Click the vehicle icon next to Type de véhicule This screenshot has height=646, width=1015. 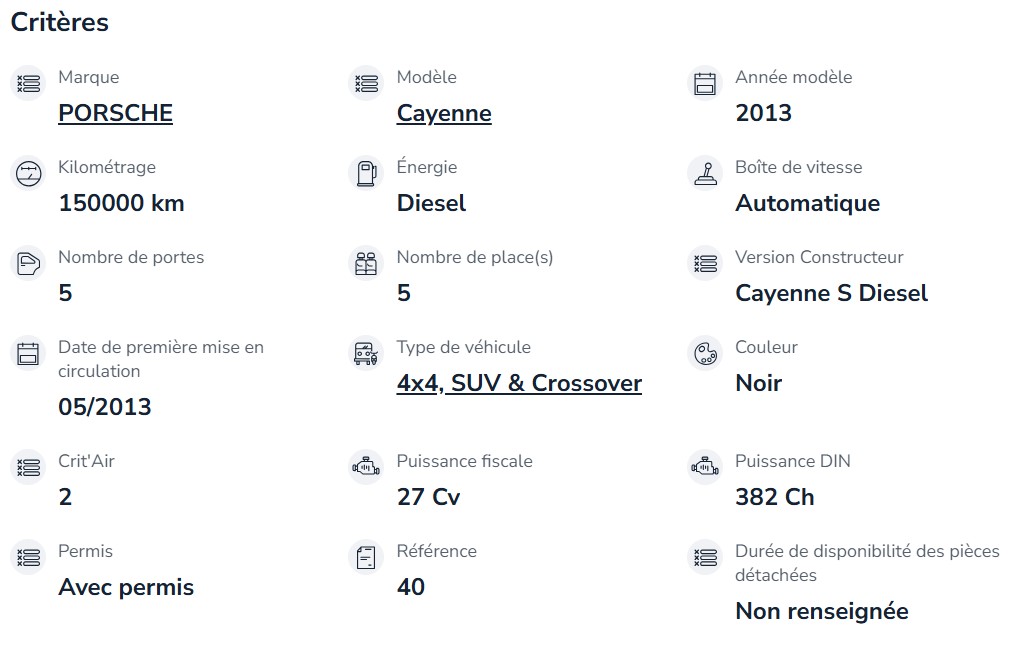point(366,353)
